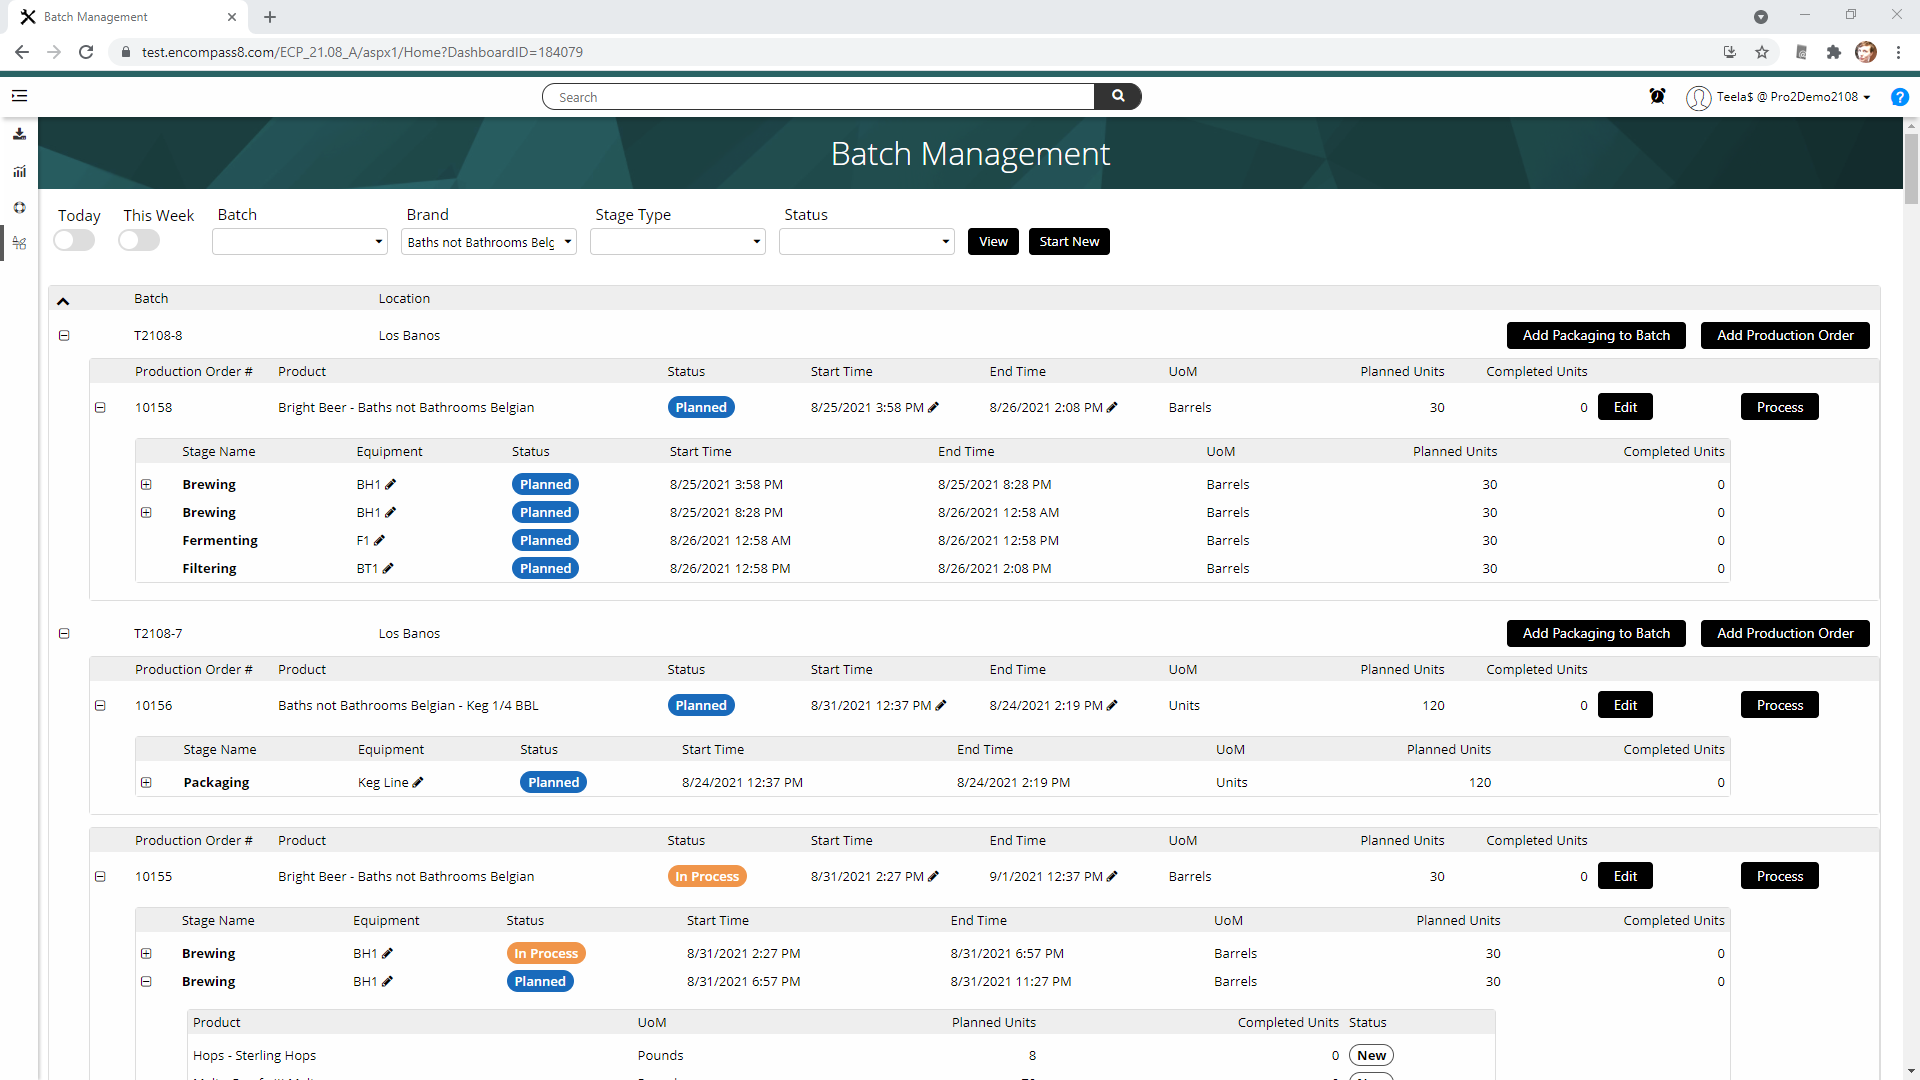Open the blue question mark help icon

coord(1899,97)
